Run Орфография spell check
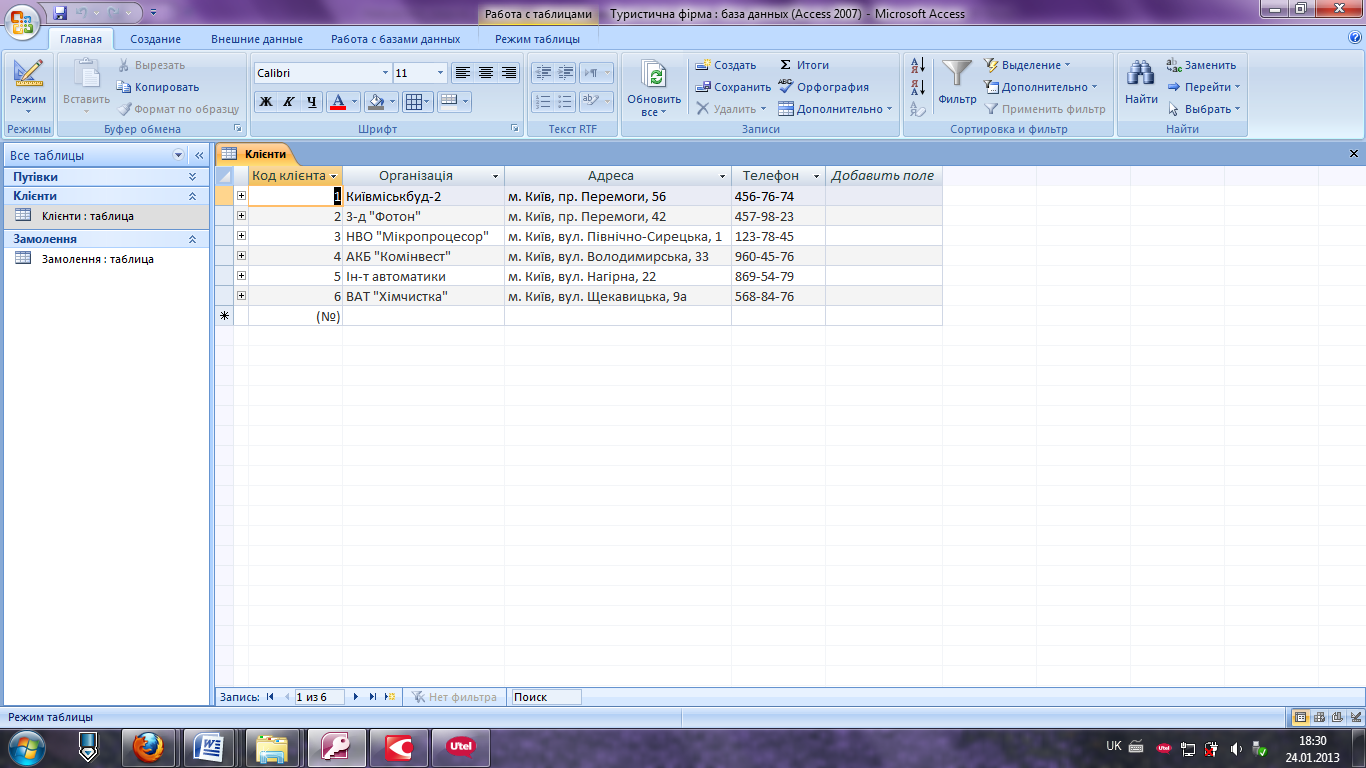Screen dimensions: 1366x768 point(823,87)
